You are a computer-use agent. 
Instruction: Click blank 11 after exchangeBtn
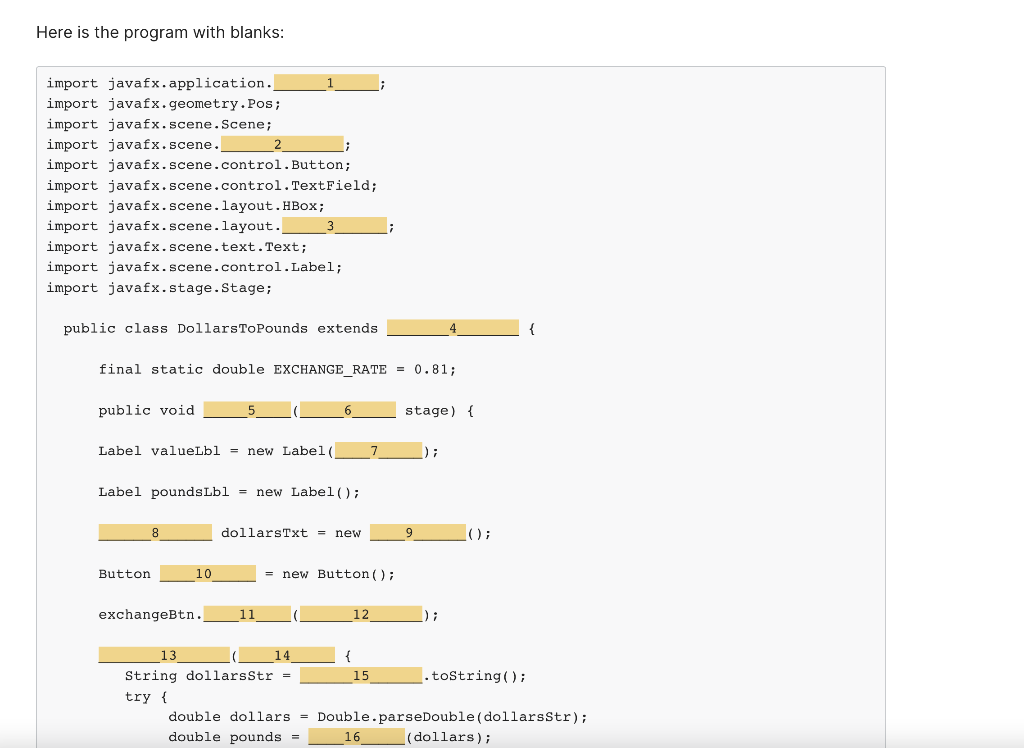[x=246, y=614]
